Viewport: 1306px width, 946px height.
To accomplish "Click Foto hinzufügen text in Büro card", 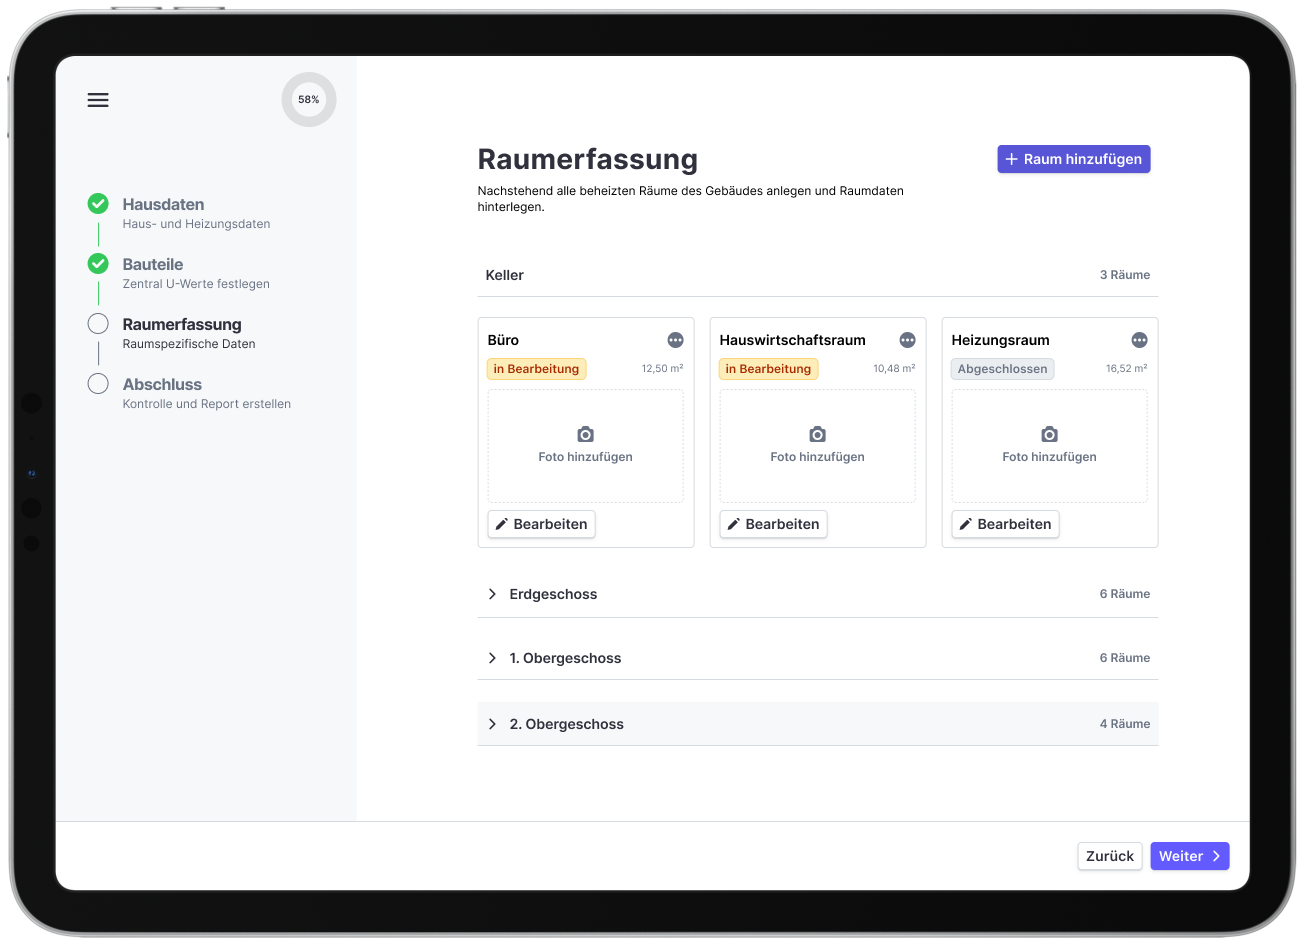I will [586, 457].
